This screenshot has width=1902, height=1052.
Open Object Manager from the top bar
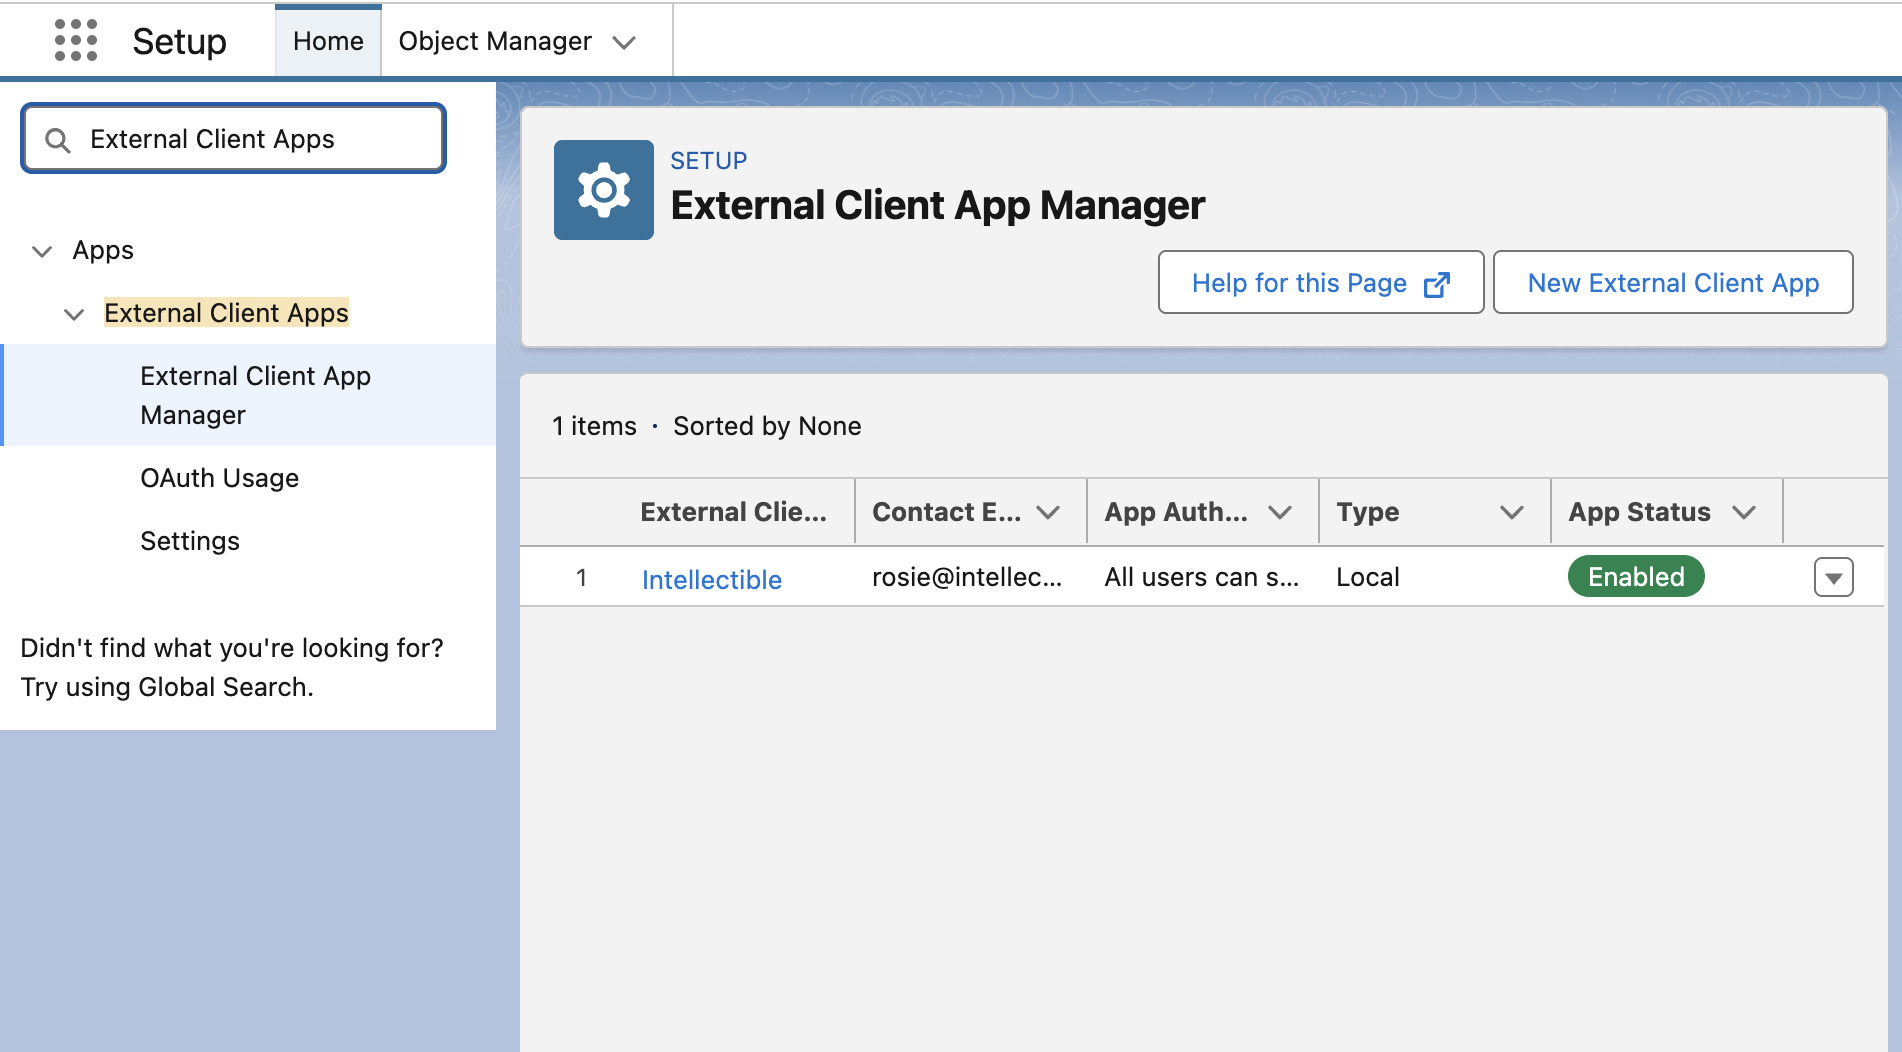(x=494, y=41)
